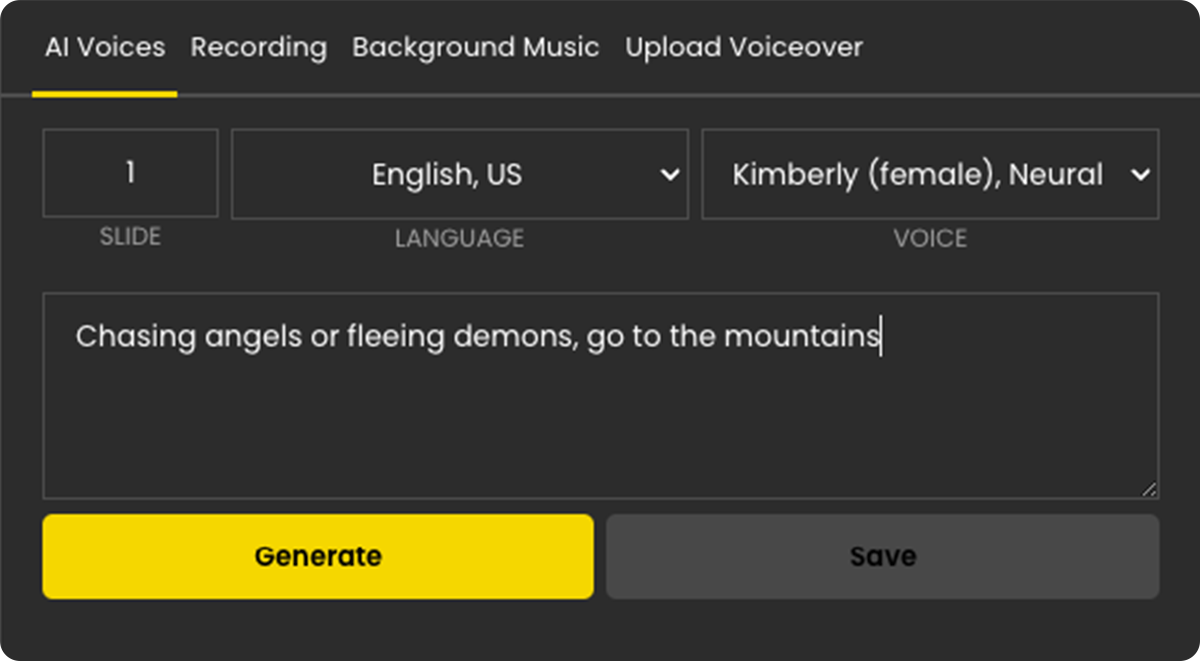Click the text box resize grip
The height and width of the screenshot is (661, 1200).
point(1150,490)
